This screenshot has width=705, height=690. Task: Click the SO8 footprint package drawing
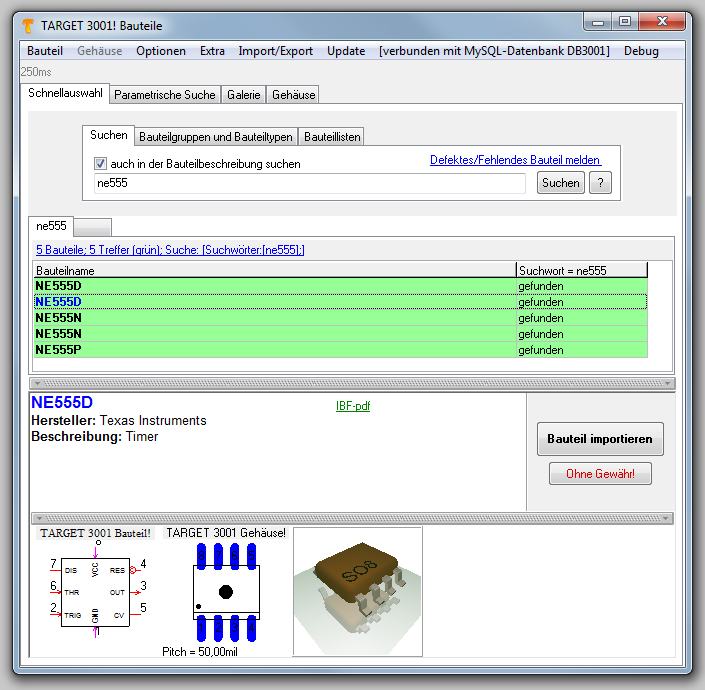(x=226, y=592)
